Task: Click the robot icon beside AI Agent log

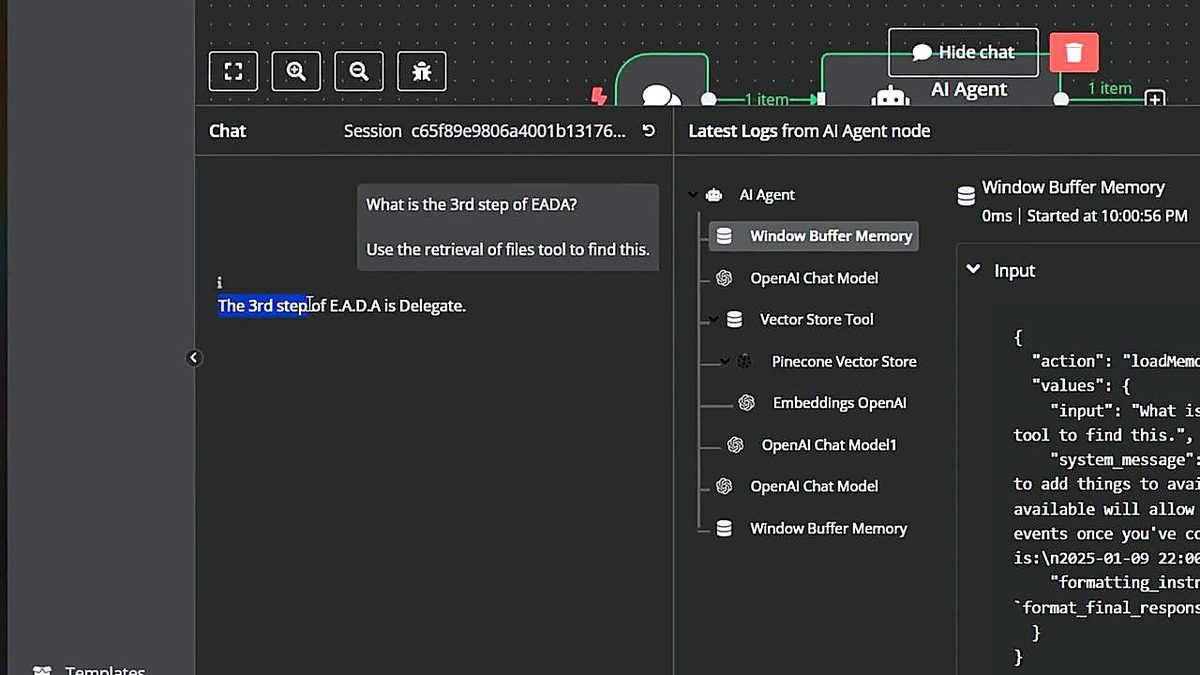Action: tap(713, 195)
